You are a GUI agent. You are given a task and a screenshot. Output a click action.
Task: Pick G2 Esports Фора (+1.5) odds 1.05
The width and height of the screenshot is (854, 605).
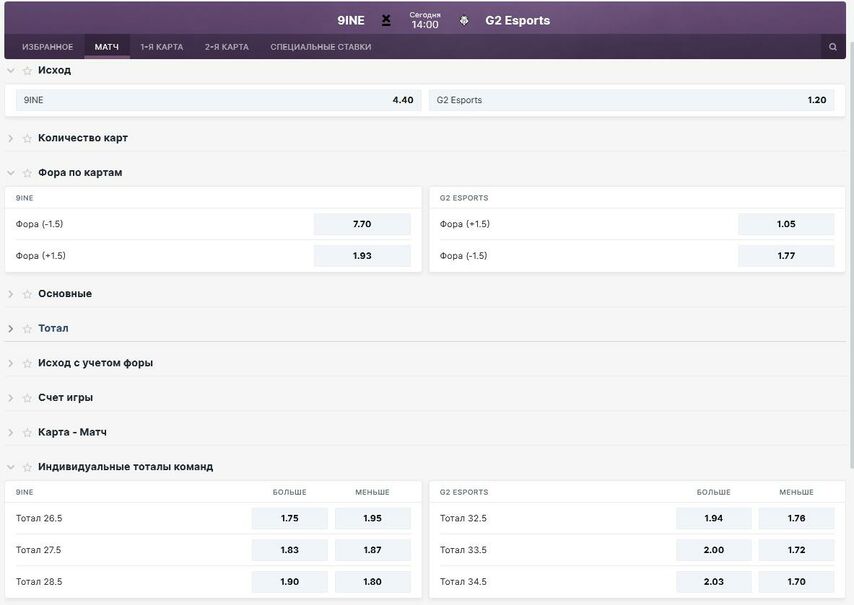[x=786, y=224]
